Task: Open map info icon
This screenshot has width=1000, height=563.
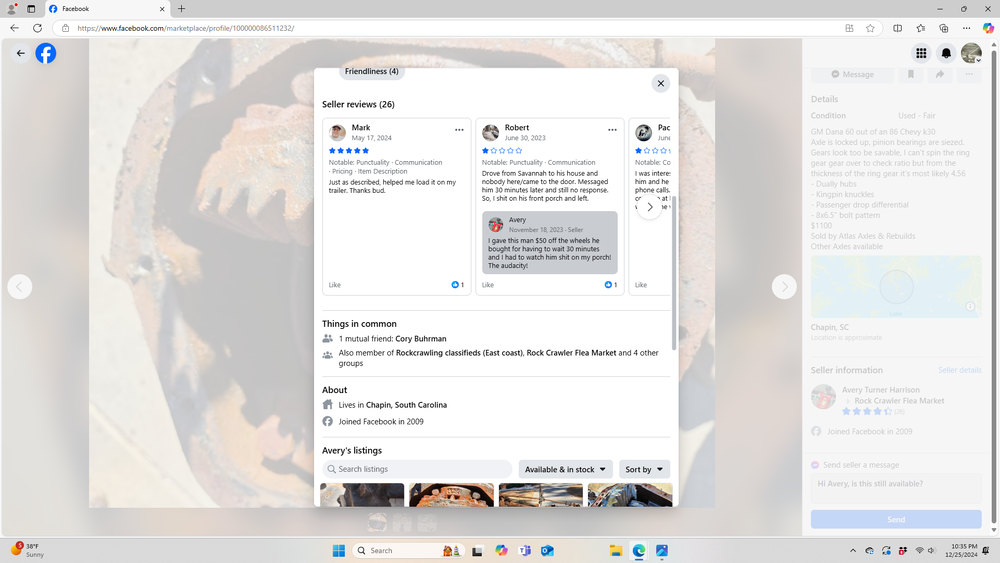Action: (x=970, y=307)
